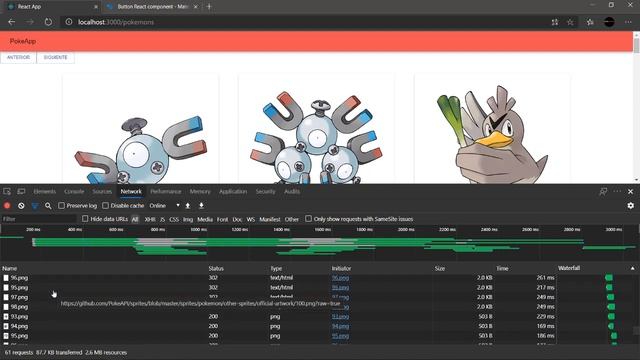Toggle the network filter funnel icon
Screen dimensions: 640x360
(x=35, y=206)
